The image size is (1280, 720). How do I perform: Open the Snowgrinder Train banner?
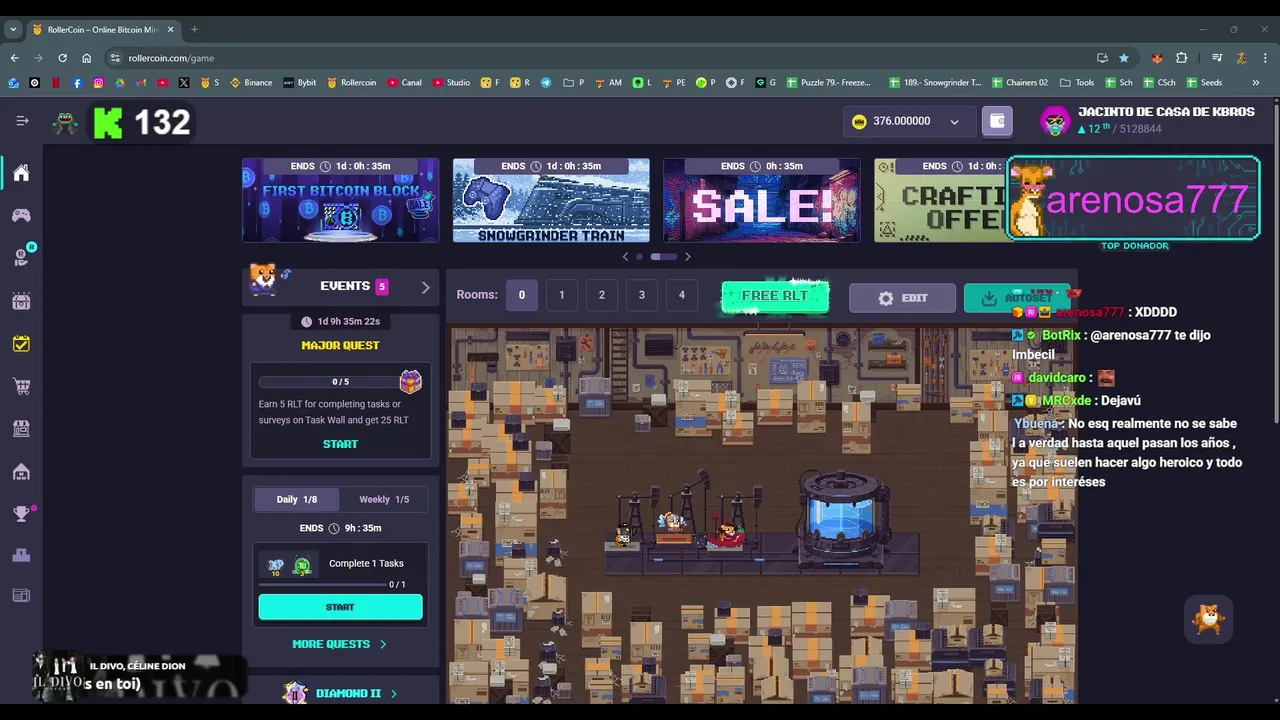(x=551, y=200)
